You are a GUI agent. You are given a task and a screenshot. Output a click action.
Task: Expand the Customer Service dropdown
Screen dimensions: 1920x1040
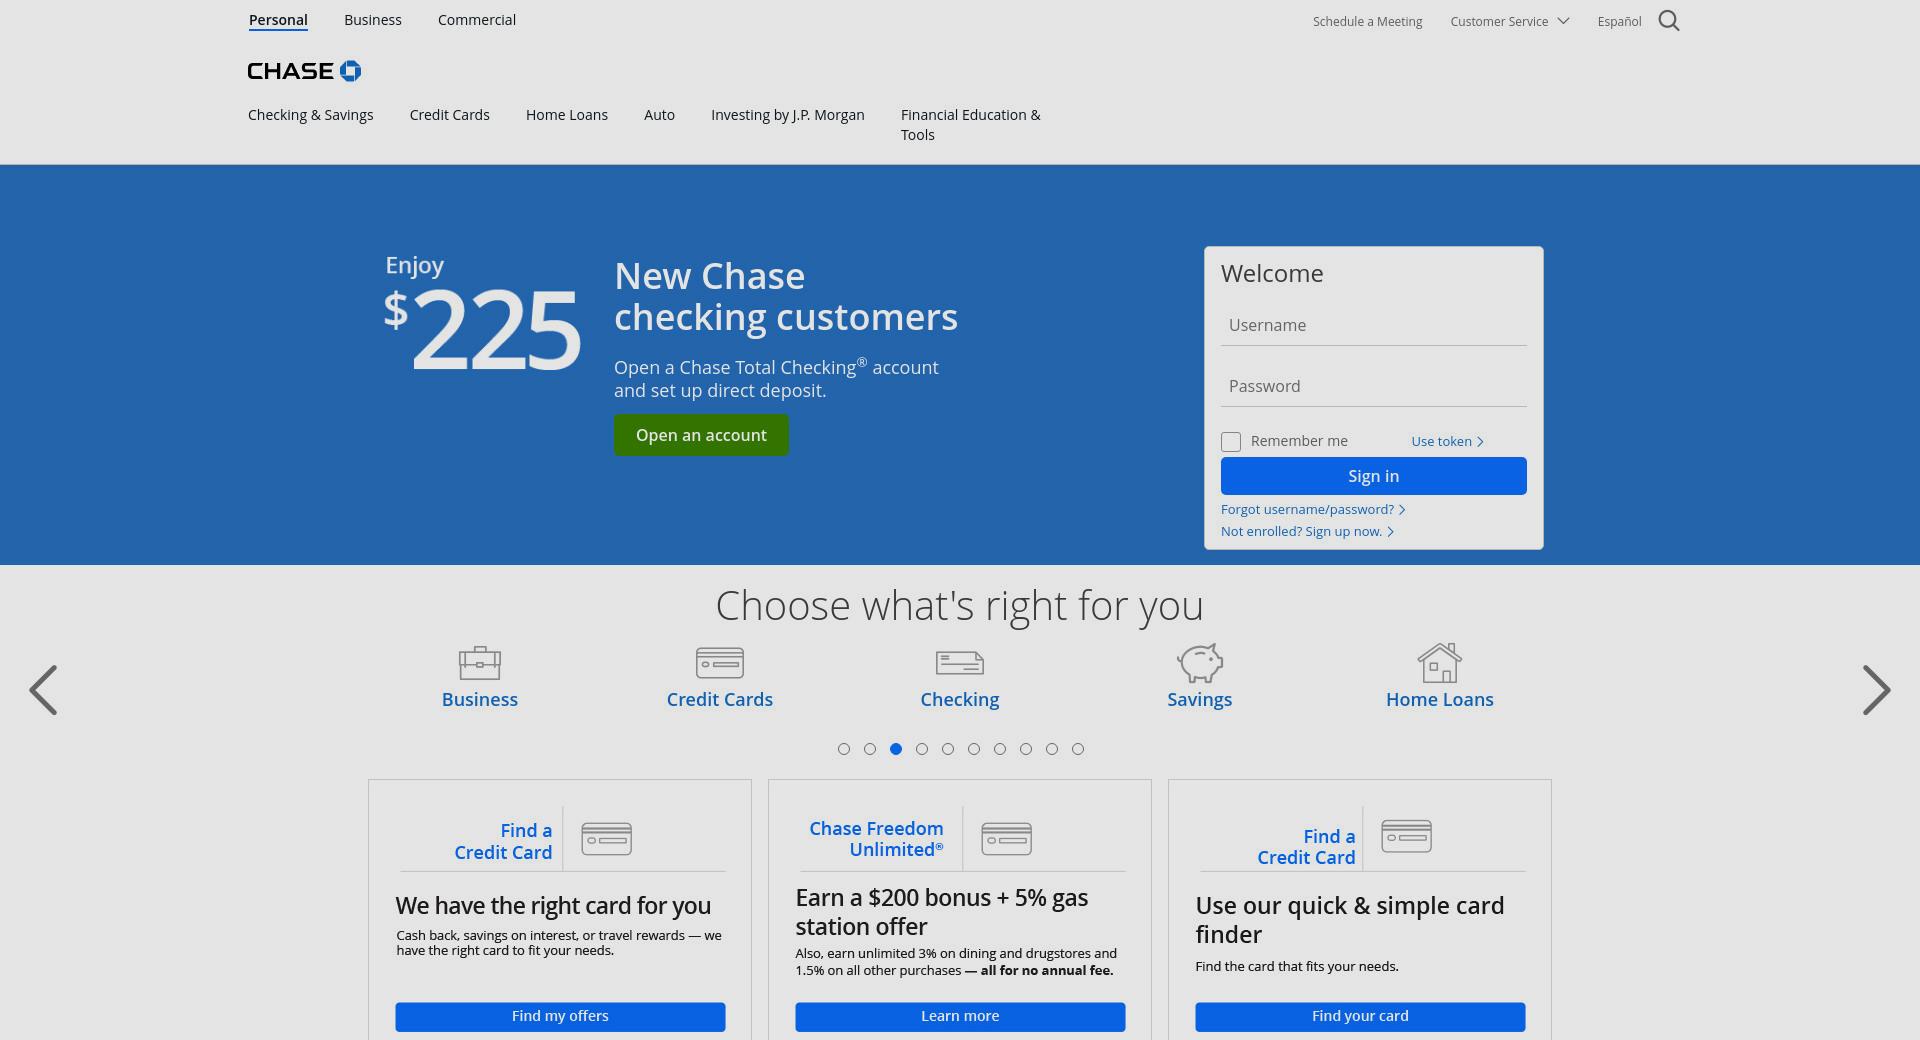pyautogui.click(x=1510, y=21)
